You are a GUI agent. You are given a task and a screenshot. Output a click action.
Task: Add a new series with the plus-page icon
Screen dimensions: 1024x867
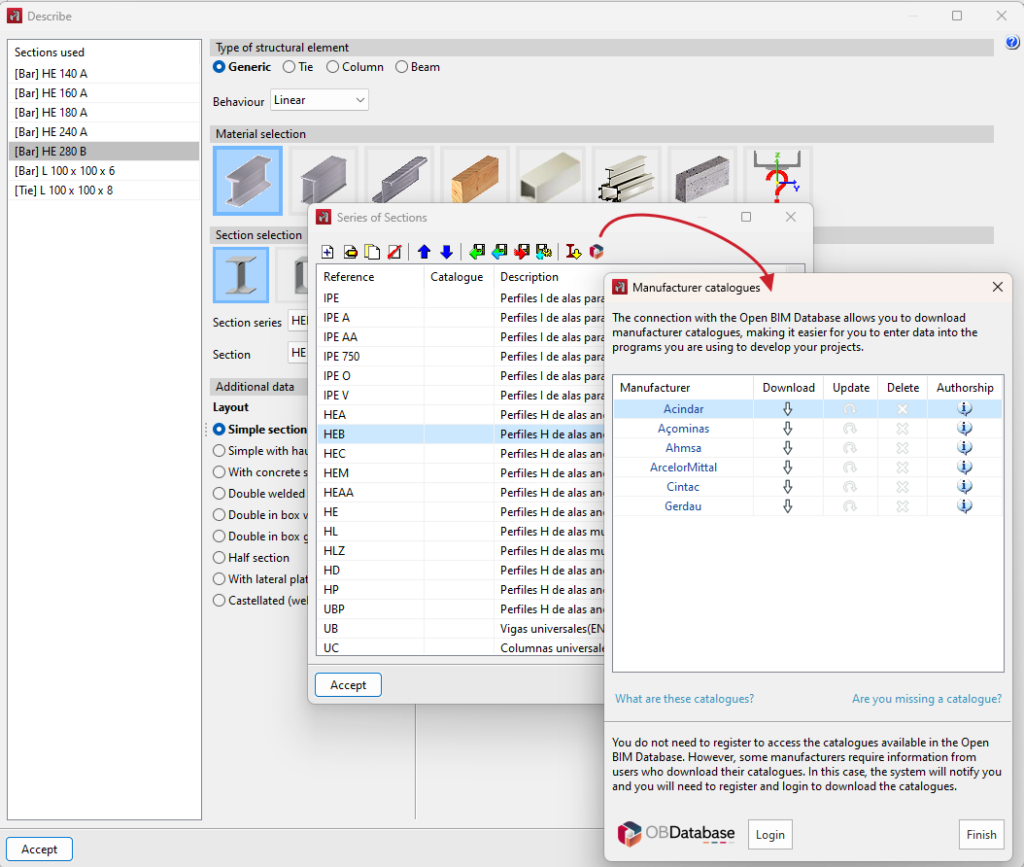coord(328,252)
